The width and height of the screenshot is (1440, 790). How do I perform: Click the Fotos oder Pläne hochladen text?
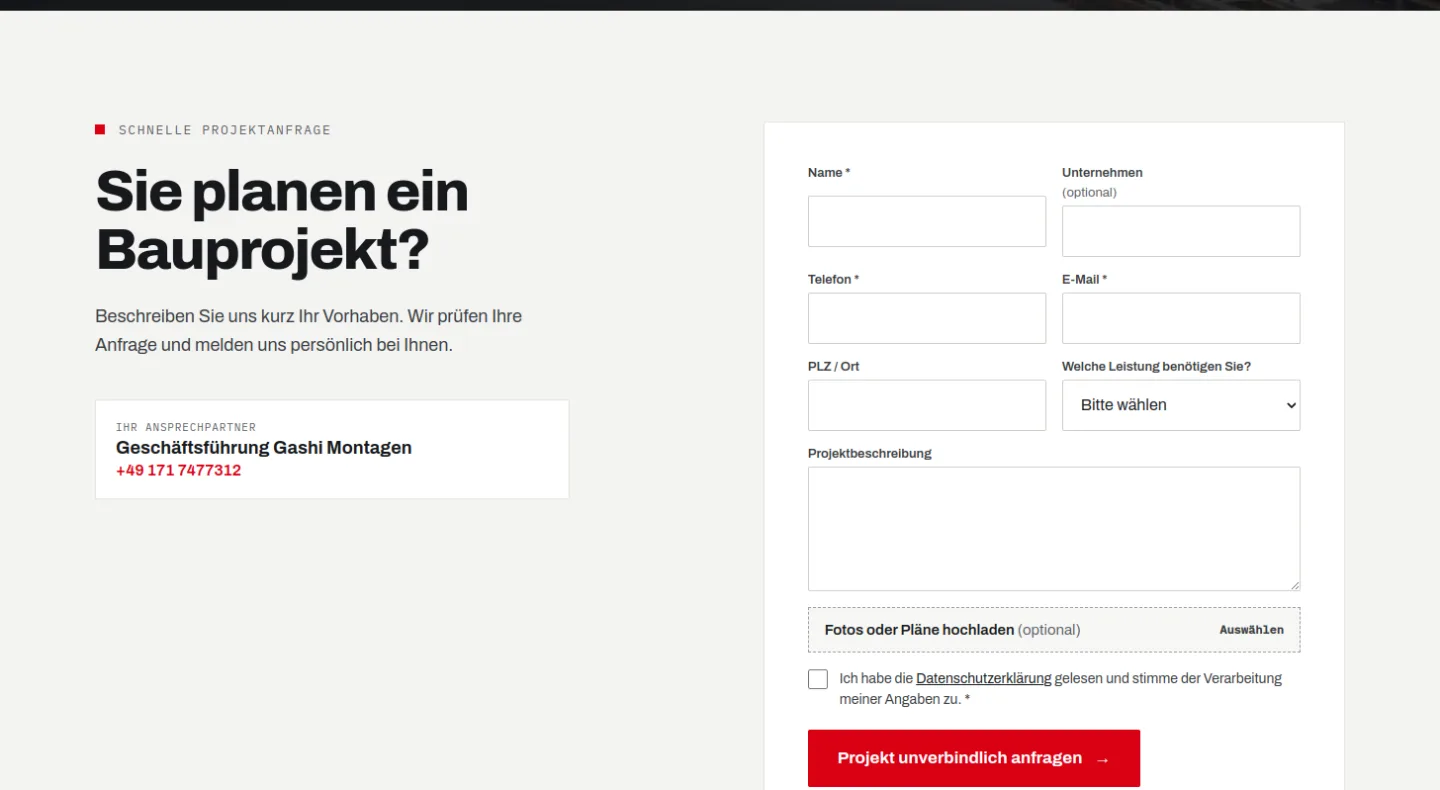919,630
